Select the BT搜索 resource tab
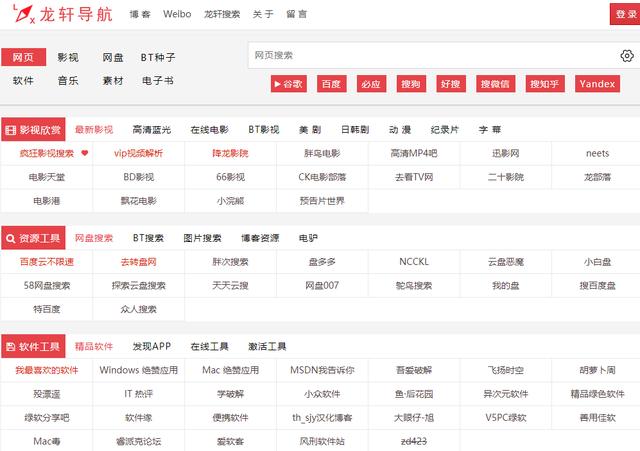640x451 pixels. point(148,238)
